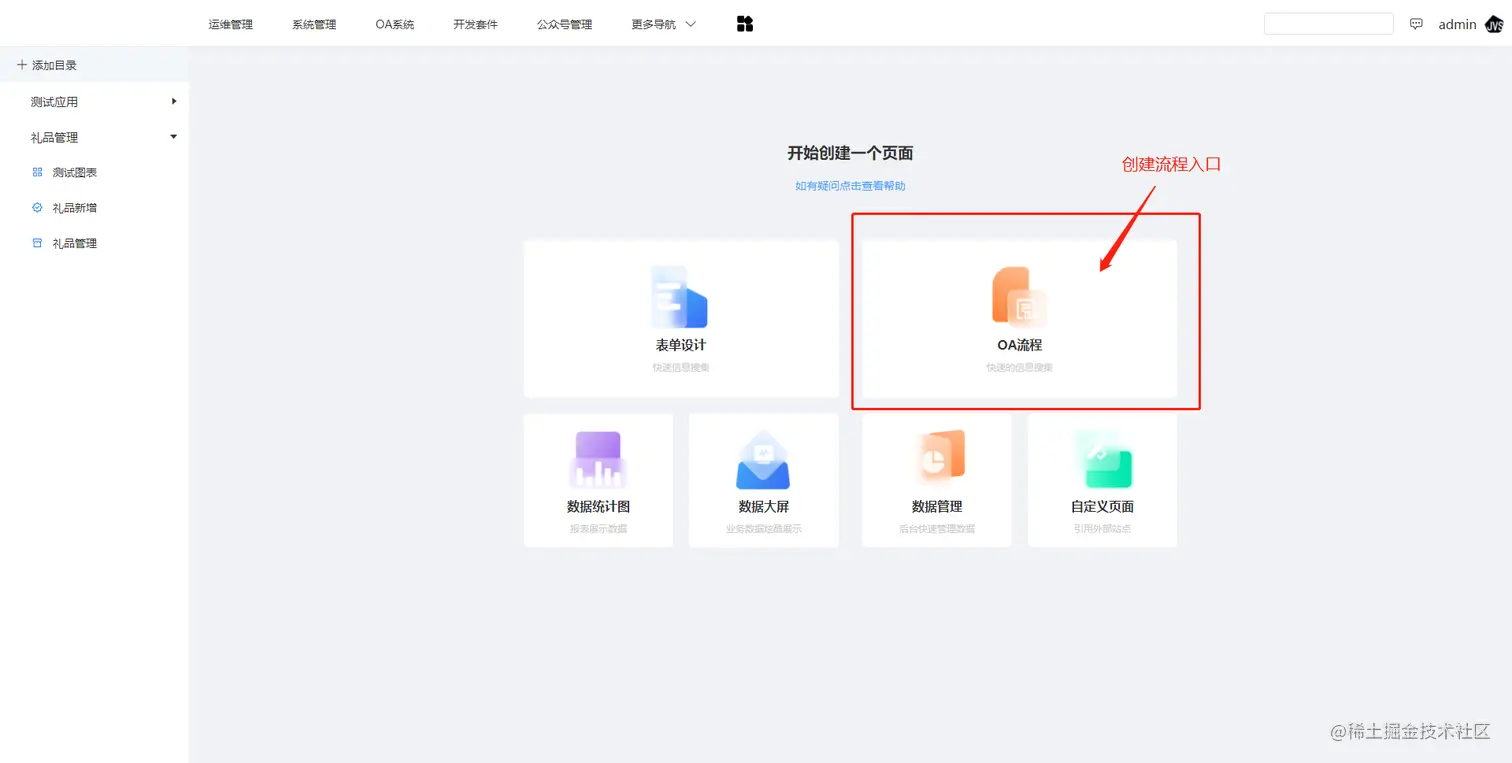This screenshot has height=763, width=1512.
Task: Collapse the 礼品管理 directory arrow
Action: tap(174, 137)
